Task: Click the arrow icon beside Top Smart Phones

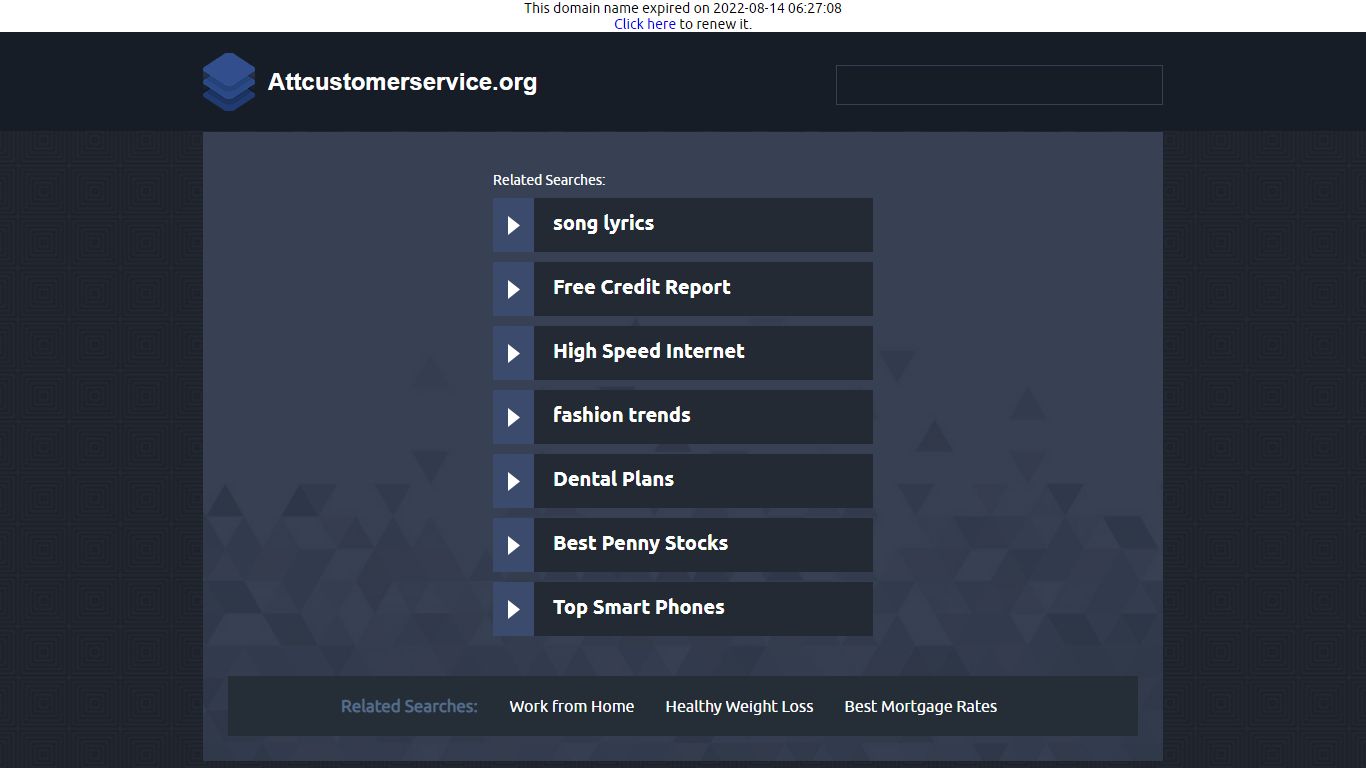Action: (x=513, y=609)
